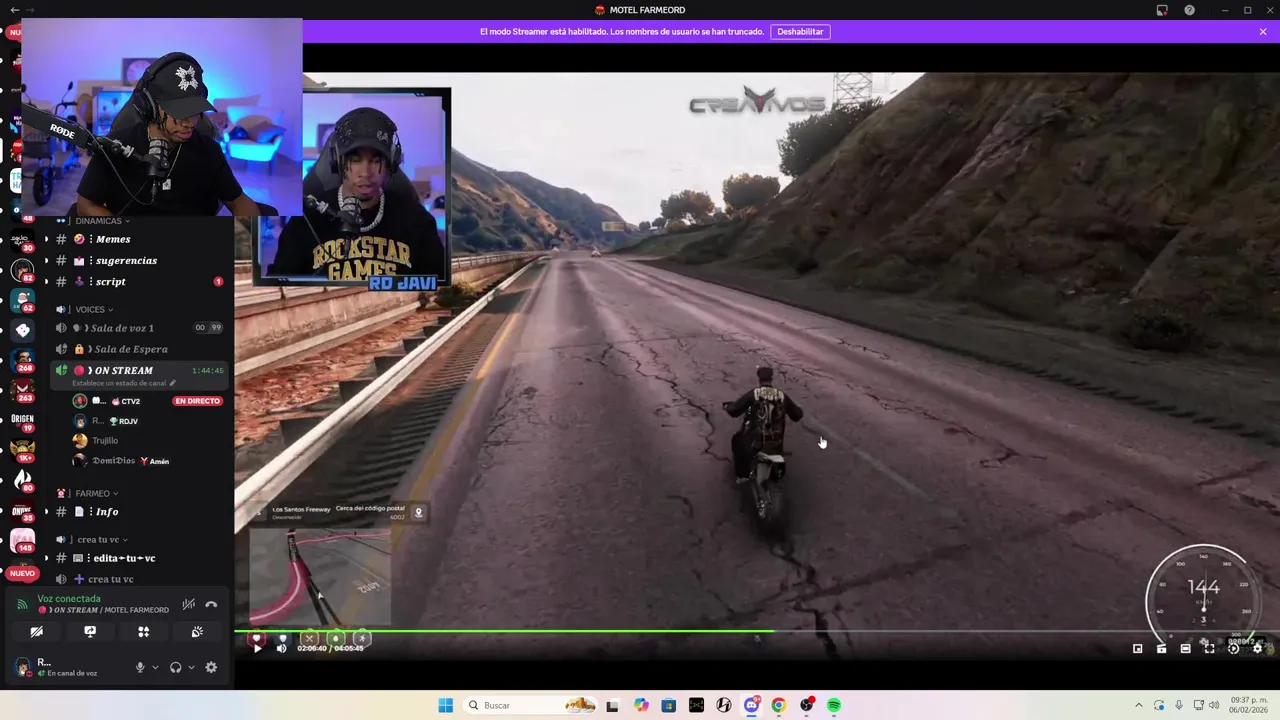
Task: Click 'Establece un estado de canal' text
Action: tap(119, 383)
